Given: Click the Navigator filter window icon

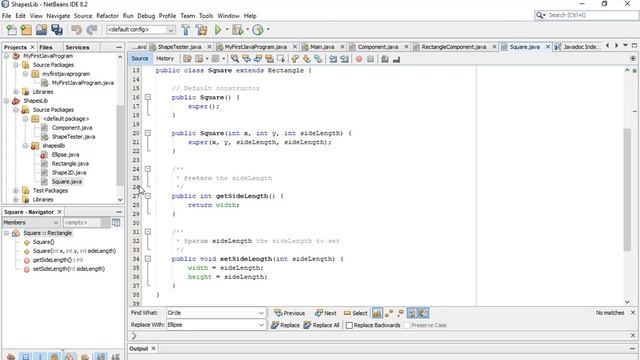Looking at the screenshot, I should pyautogui.click(x=116, y=222).
